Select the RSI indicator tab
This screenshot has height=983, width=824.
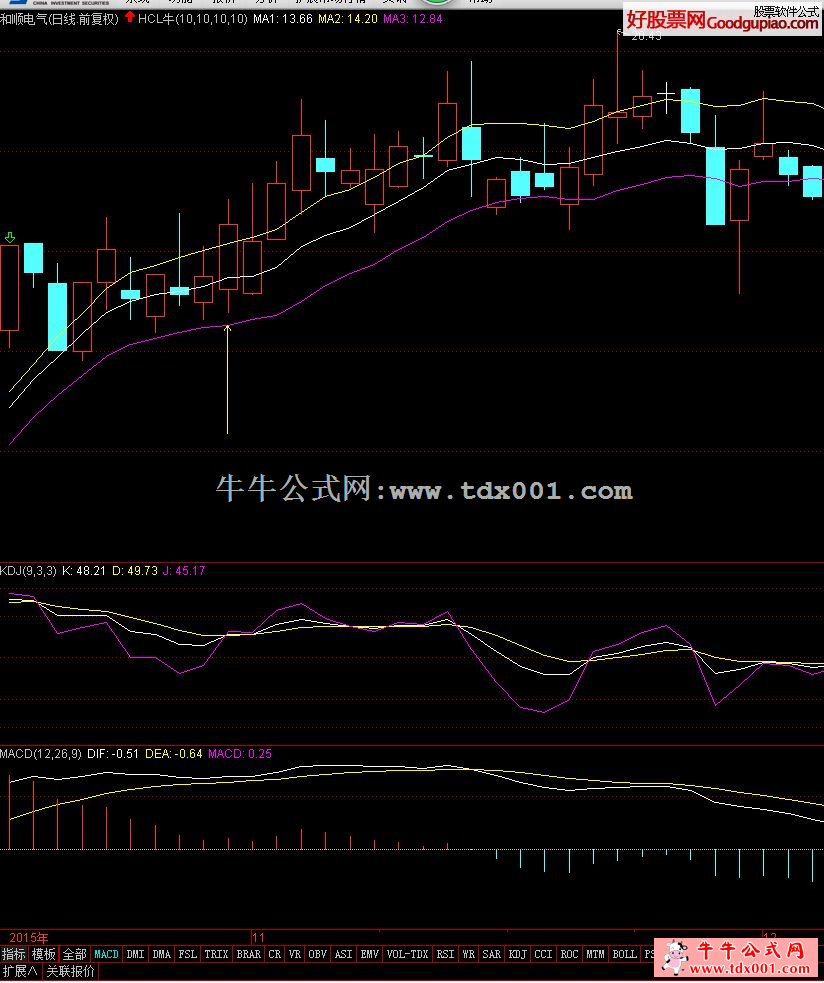(x=445, y=954)
